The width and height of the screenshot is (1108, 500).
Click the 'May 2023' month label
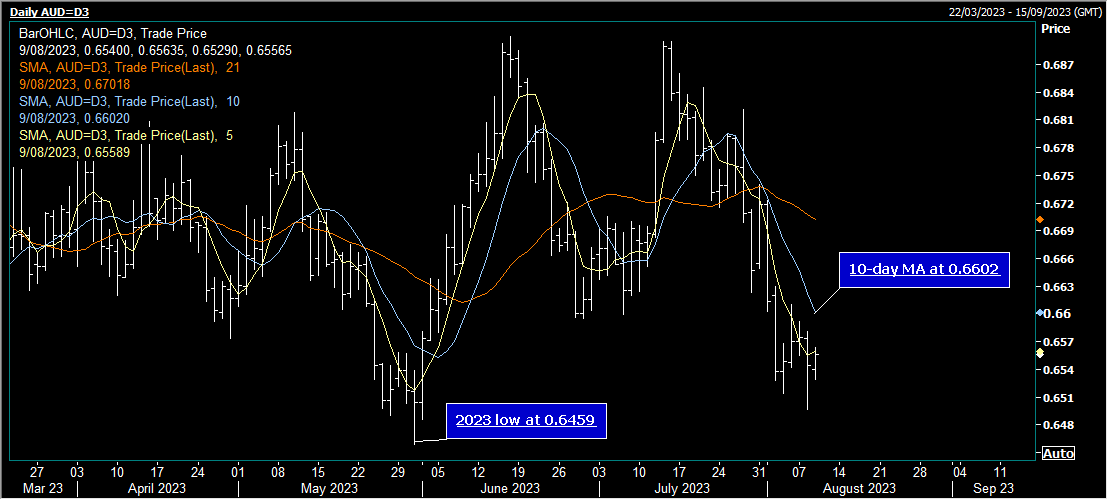tap(328, 488)
